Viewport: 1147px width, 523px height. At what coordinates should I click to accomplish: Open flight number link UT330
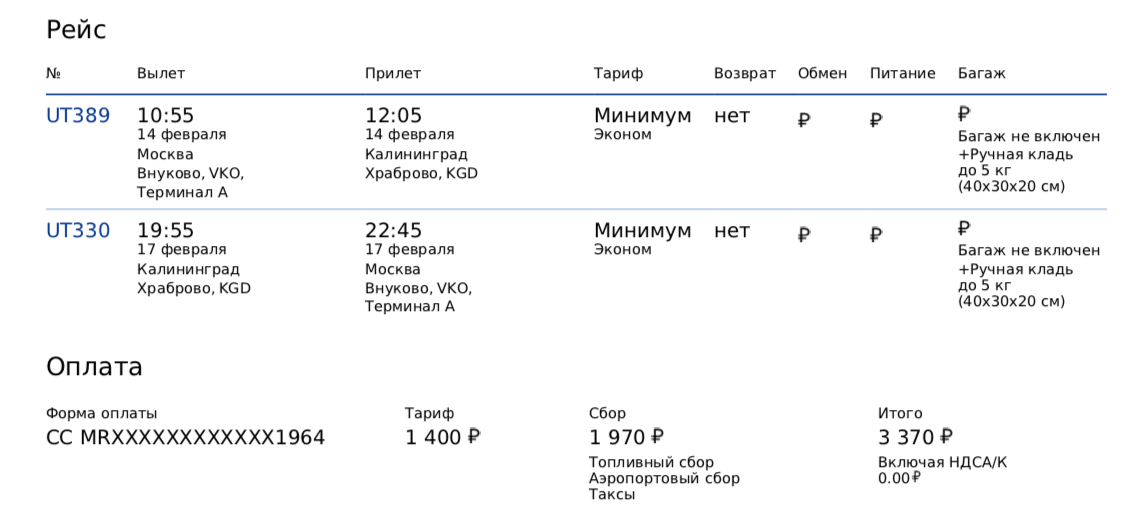pos(78,231)
